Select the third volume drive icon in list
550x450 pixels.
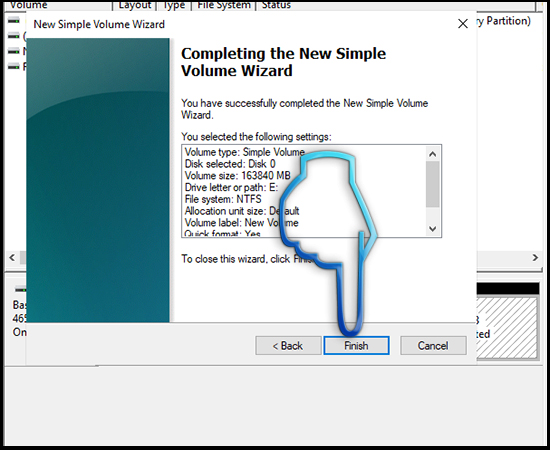coord(14,51)
